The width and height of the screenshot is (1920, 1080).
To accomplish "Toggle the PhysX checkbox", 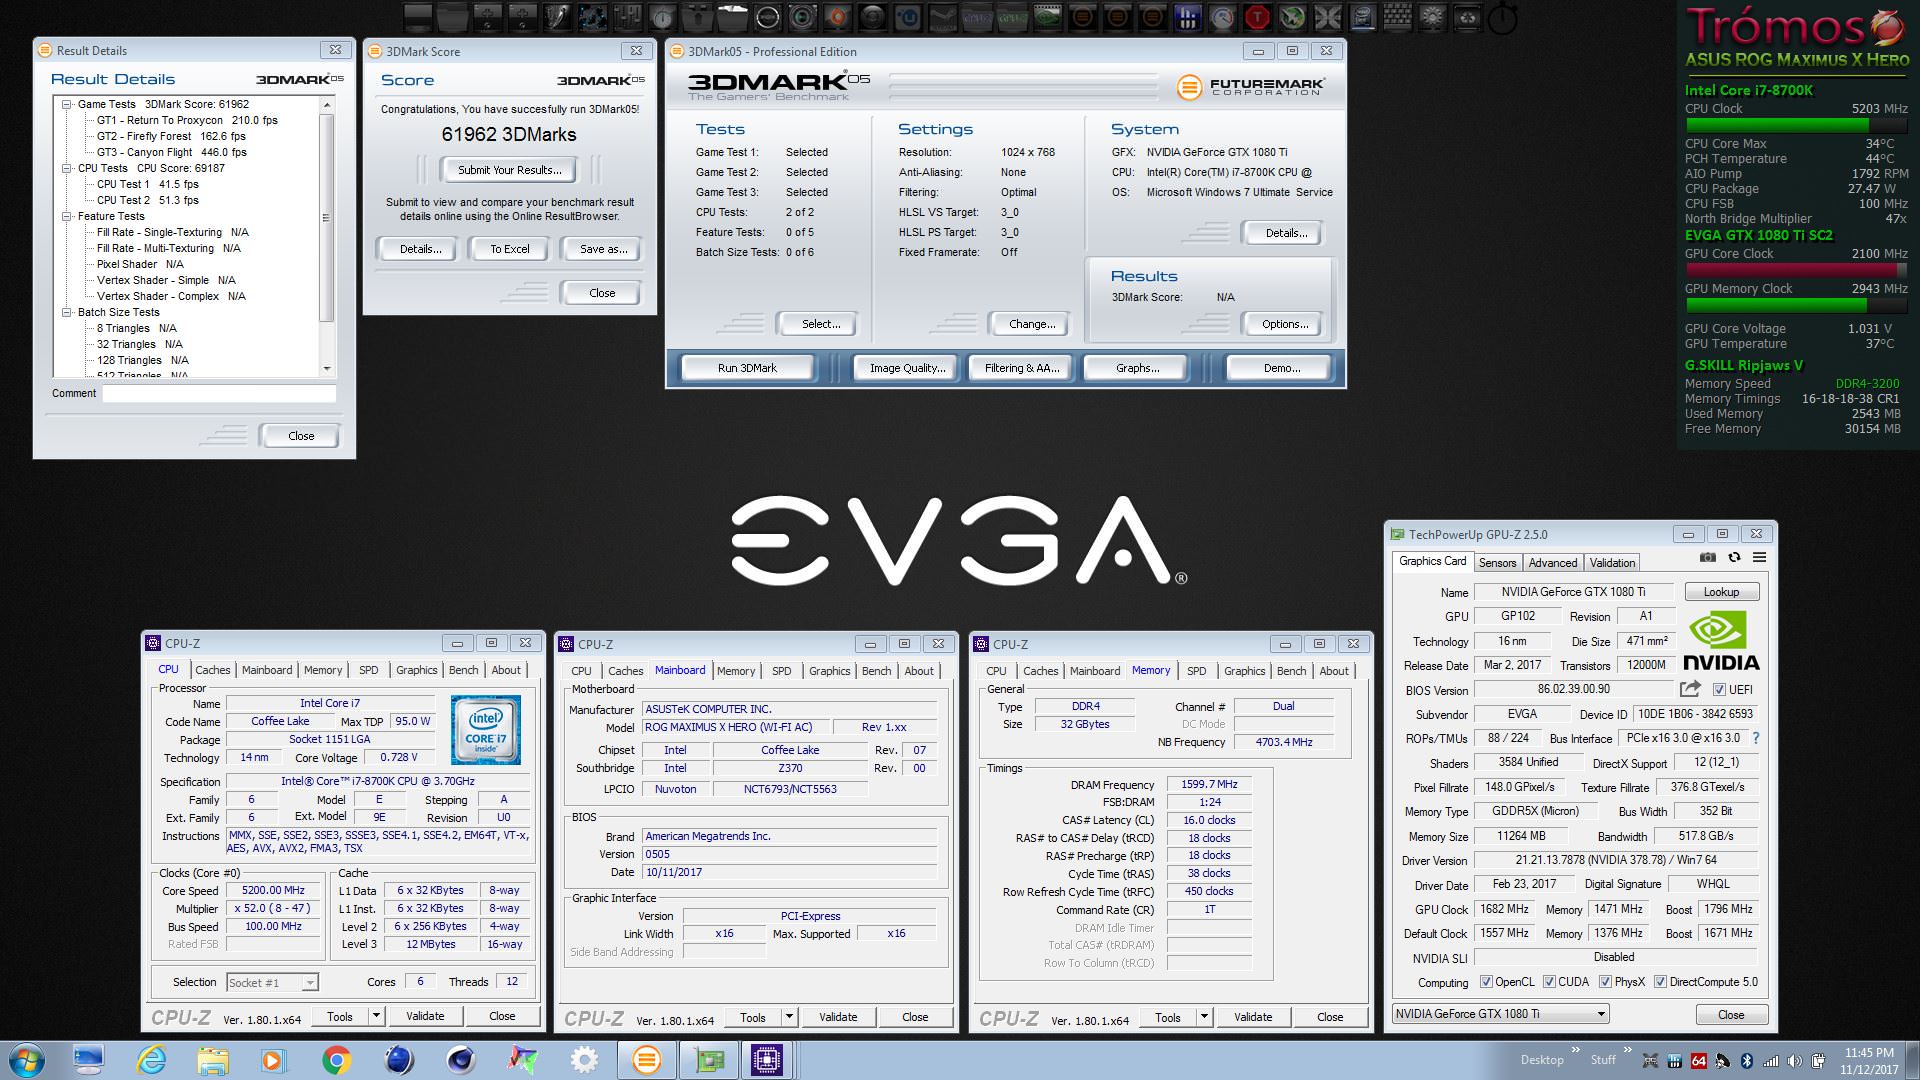I will click(x=1605, y=982).
